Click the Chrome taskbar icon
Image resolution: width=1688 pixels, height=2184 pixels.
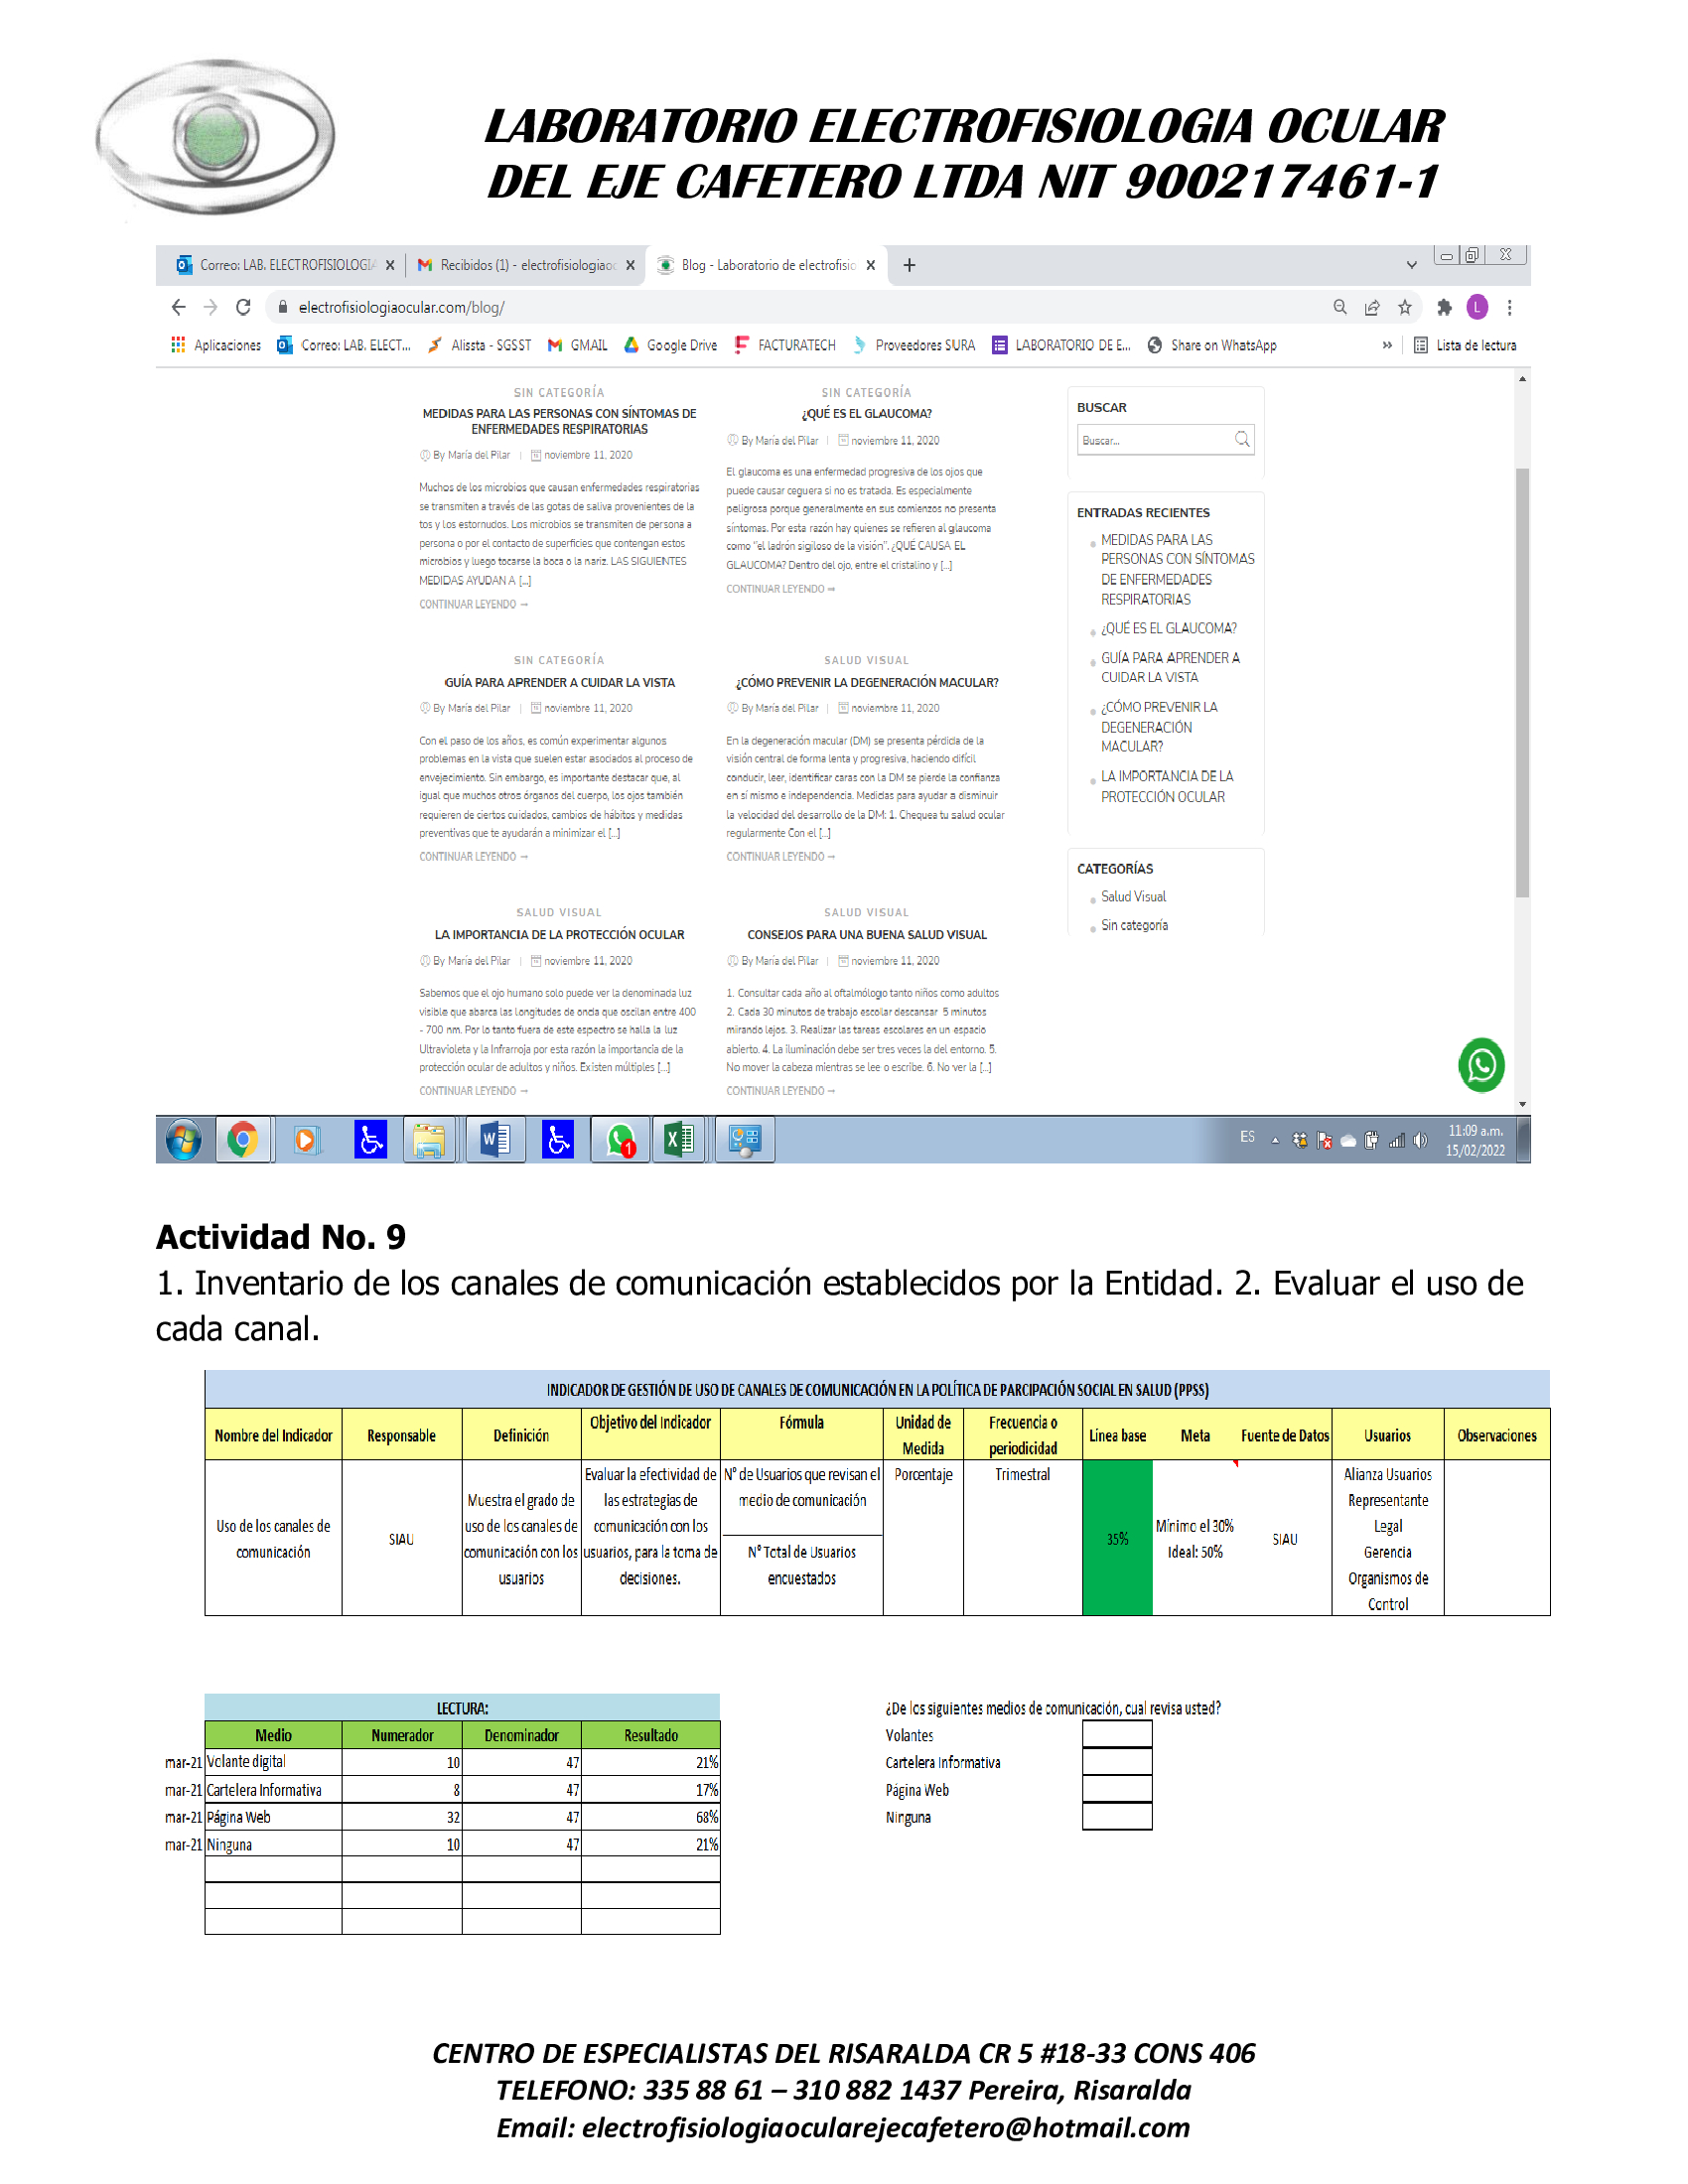pos(242,1140)
